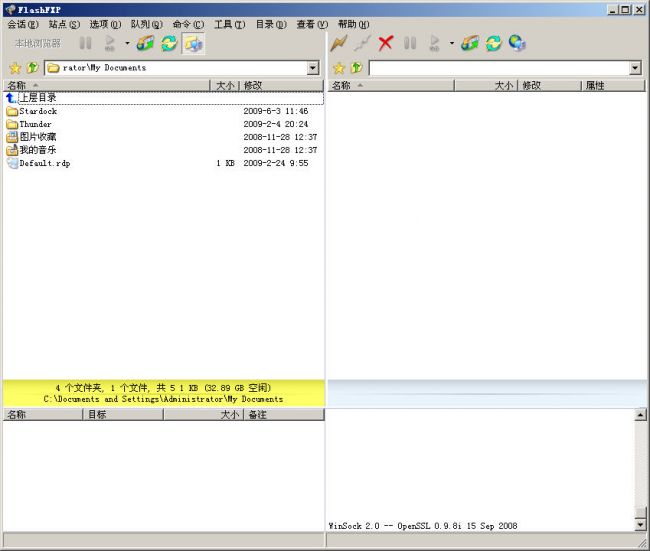The image size is (650, 551).
Task: Click the refresh icon in right toolbar
Action: coord(493,44)
